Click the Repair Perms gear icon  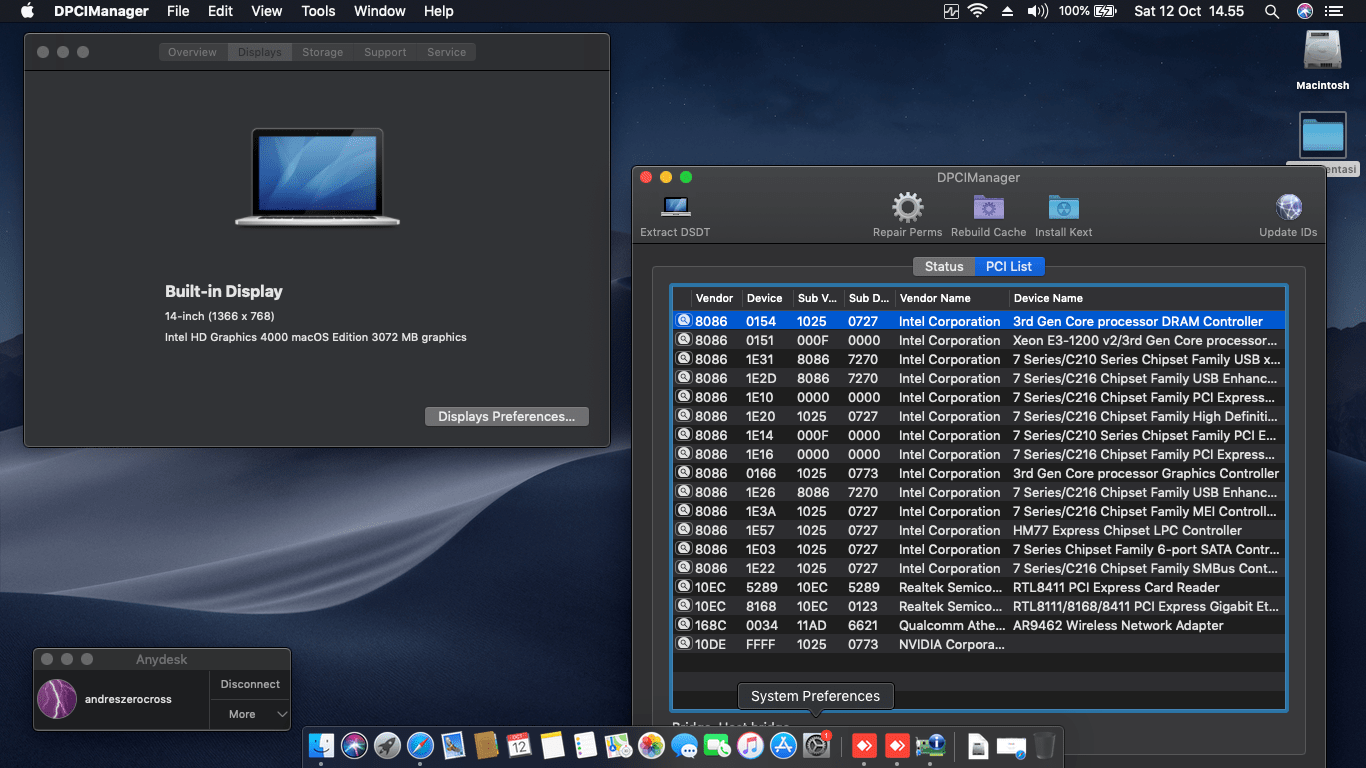click(907, 208)
